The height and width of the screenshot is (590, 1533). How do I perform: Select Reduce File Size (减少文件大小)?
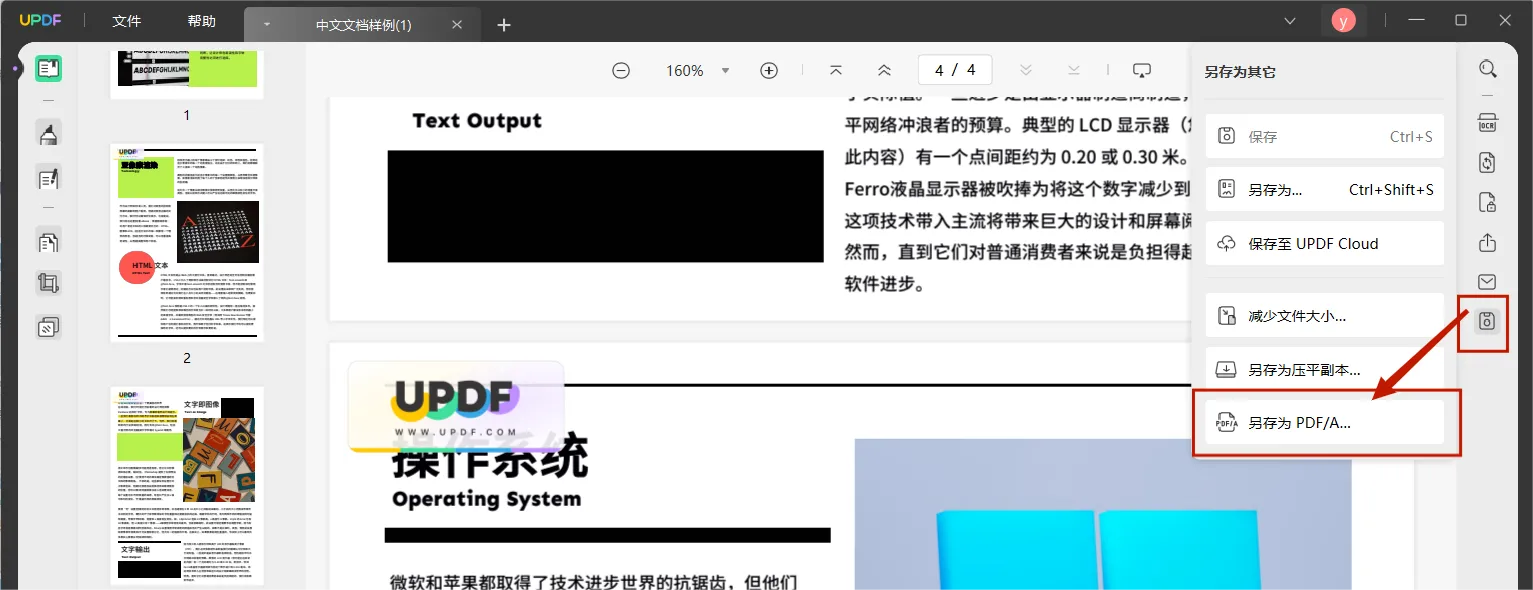[1324, 315]
